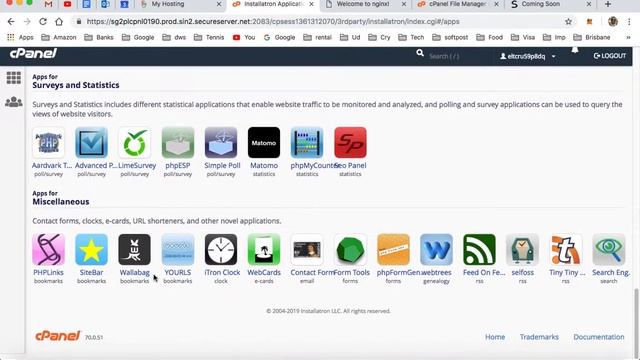Expand the Tech bookmarks folder
The width and height of the screenshot is (640, 360).
point(411,37)
